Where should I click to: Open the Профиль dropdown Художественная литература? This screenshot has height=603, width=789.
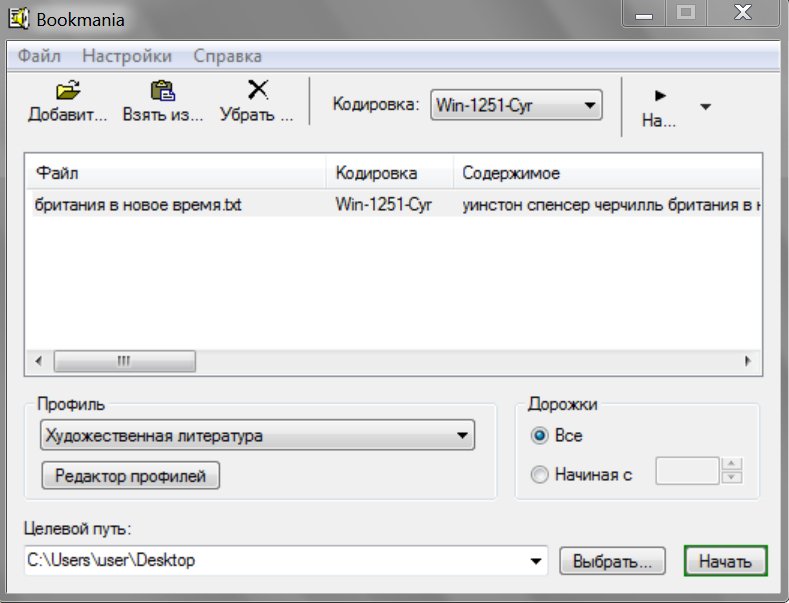[x=257, y=435]
